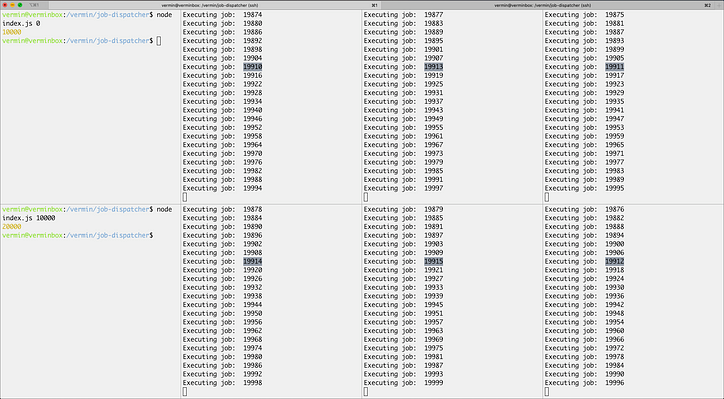Screen dimensions: 724x399
Task: Select the line 'Executing job: 19875'
Action: tap(584, 15)
